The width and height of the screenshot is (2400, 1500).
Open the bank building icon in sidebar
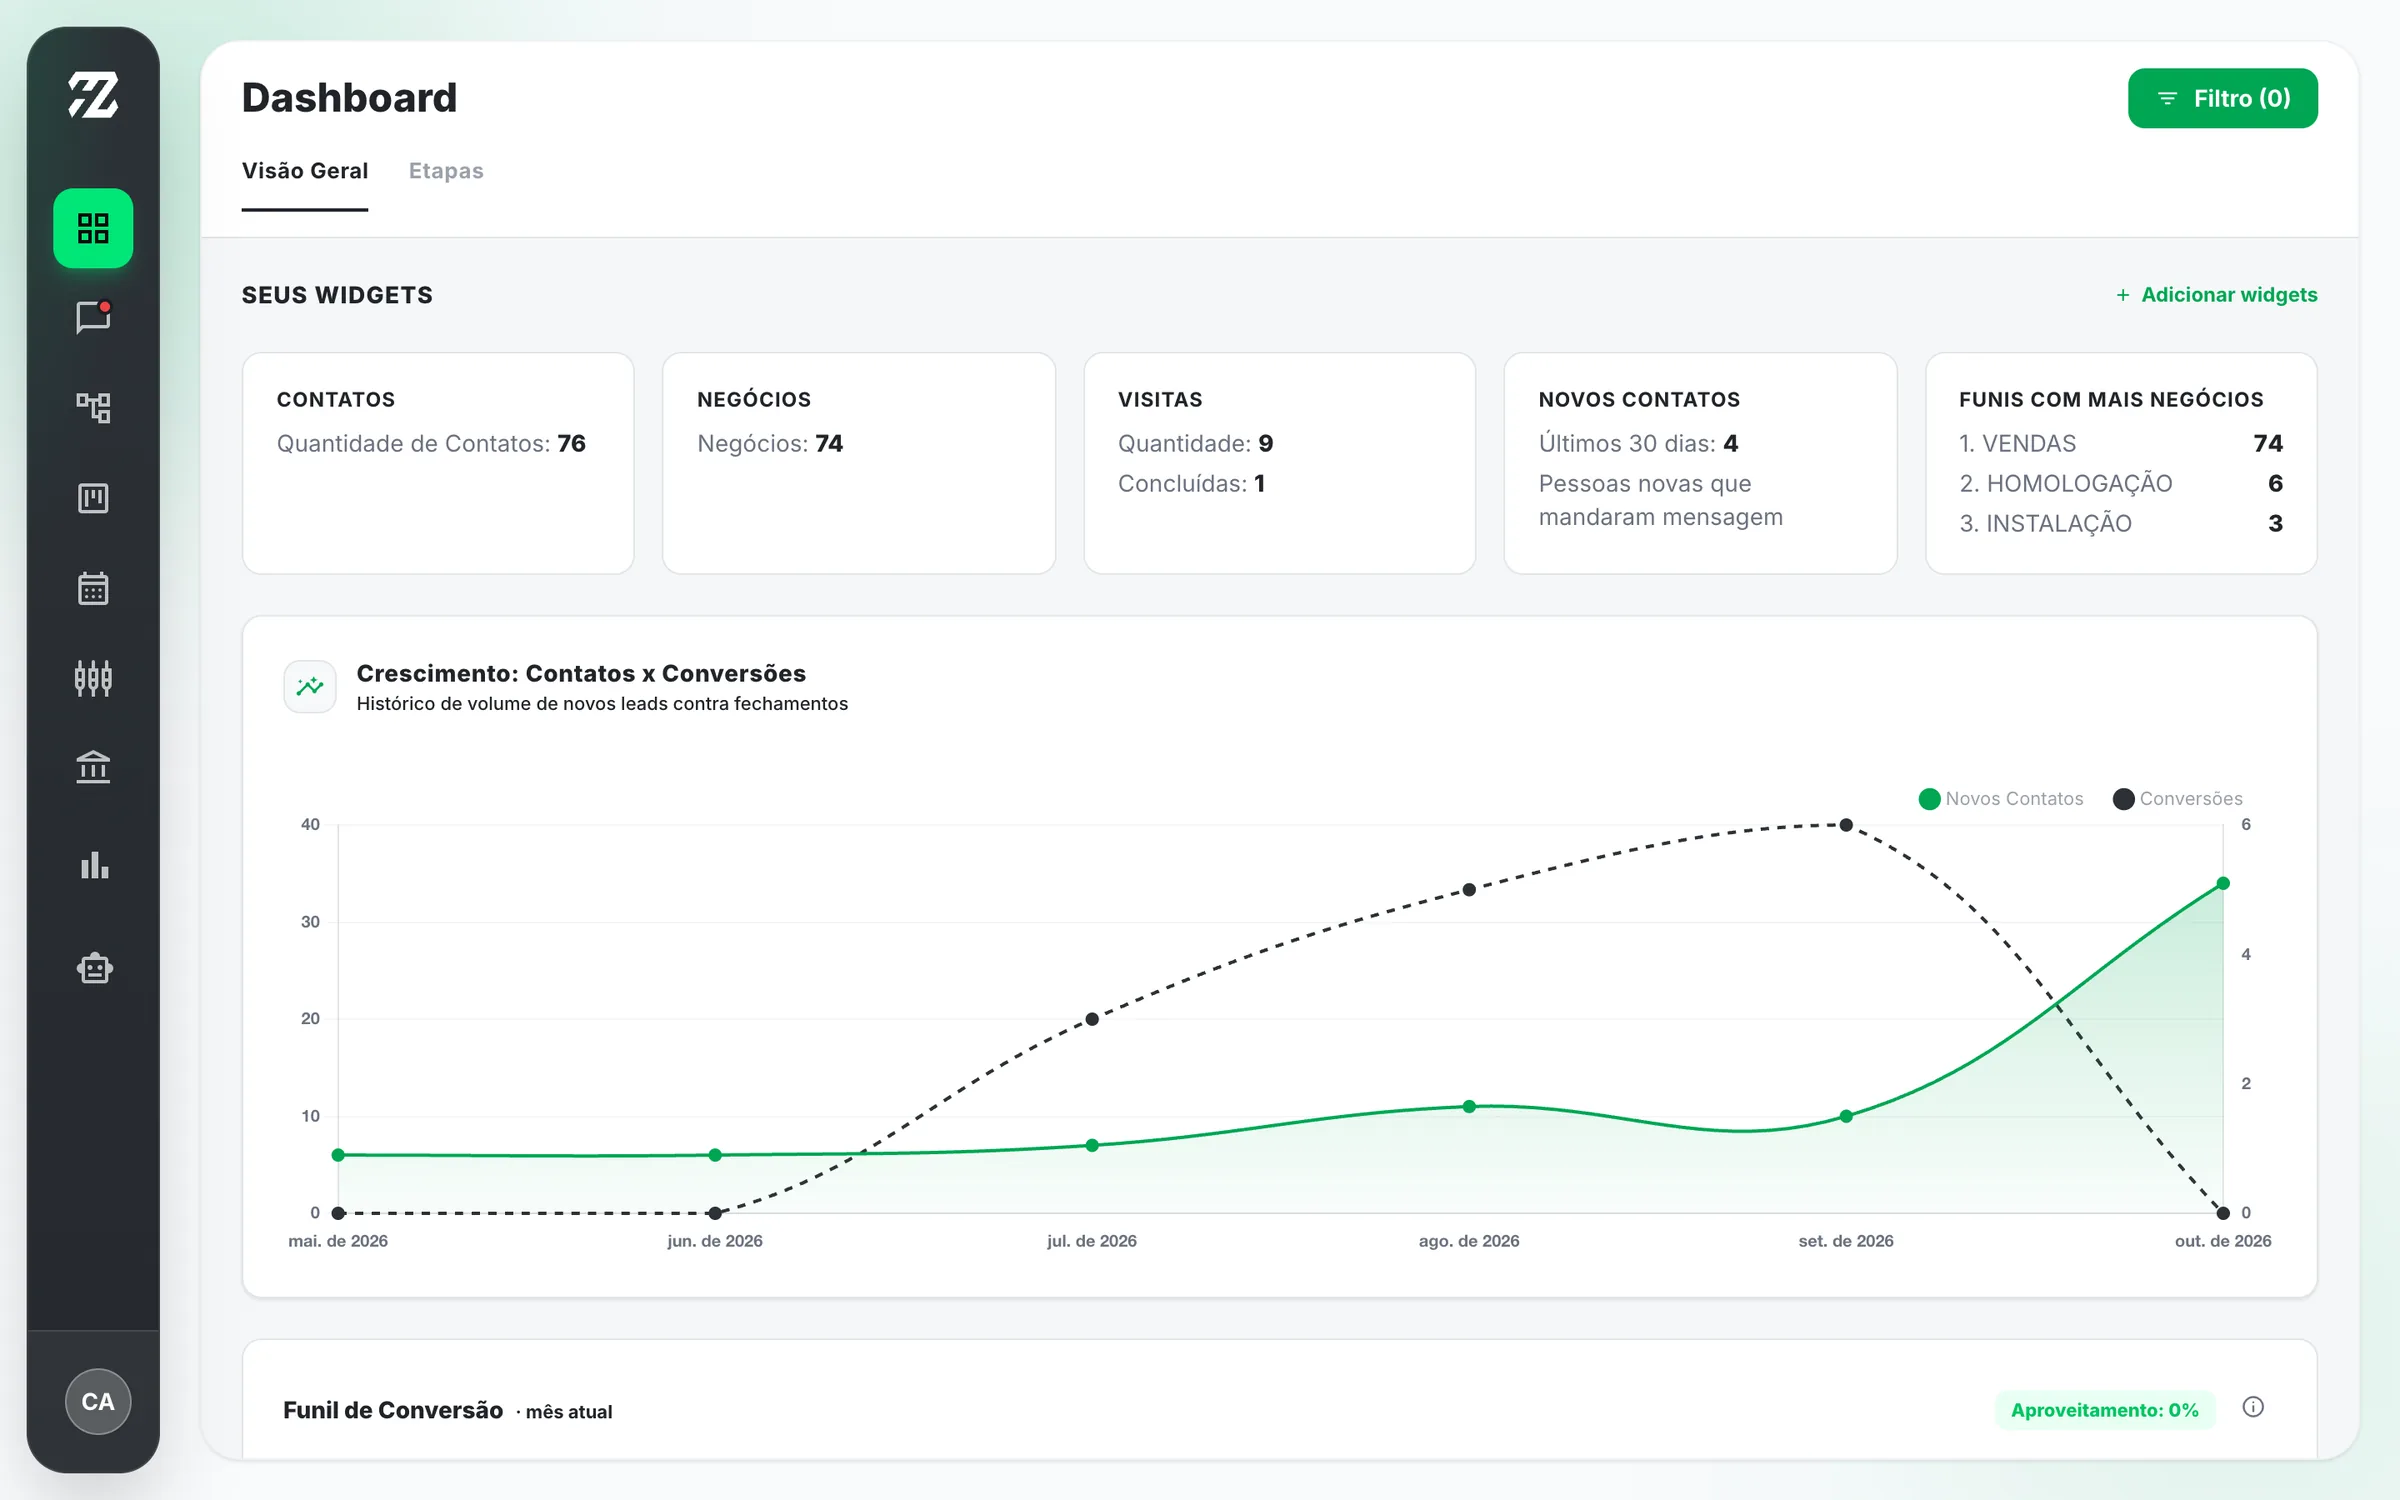(93, 767)
